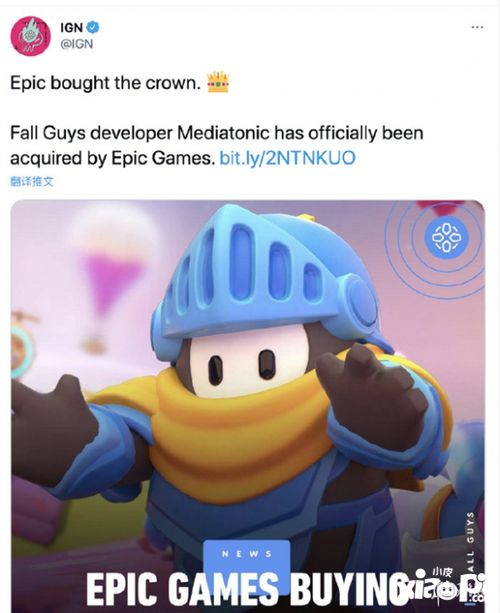The image size is (500, 613).
Task: Open the IGN profile avatar
Action: pos(30,36)
